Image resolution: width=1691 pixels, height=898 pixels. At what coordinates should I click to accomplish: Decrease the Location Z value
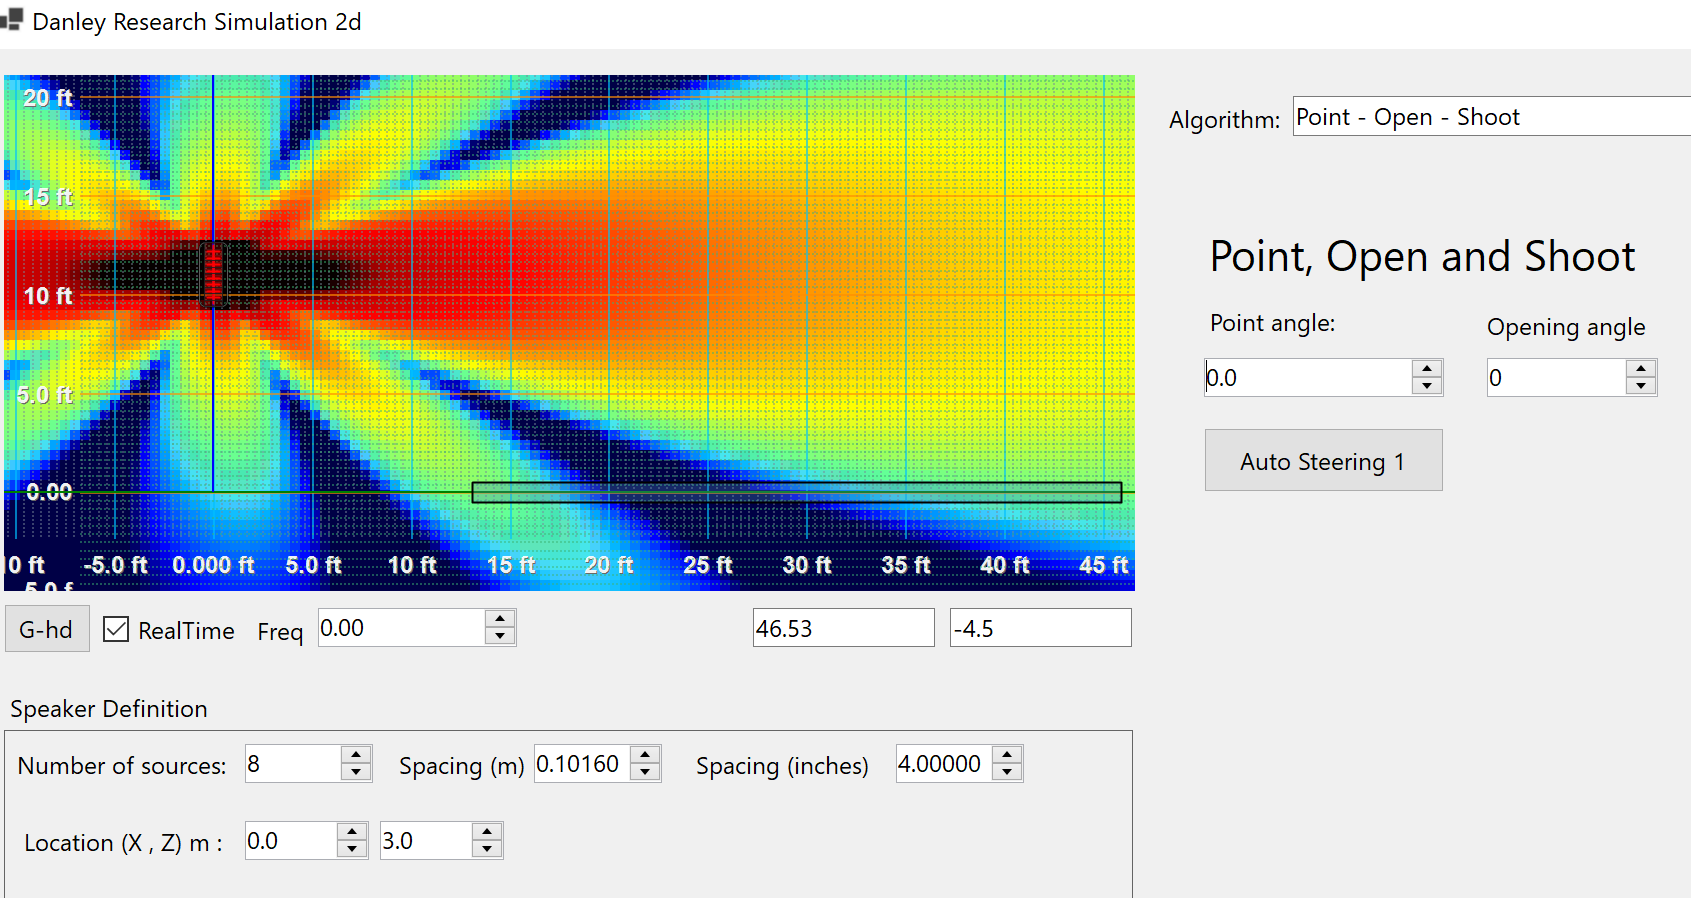click(x=487, y=850)
